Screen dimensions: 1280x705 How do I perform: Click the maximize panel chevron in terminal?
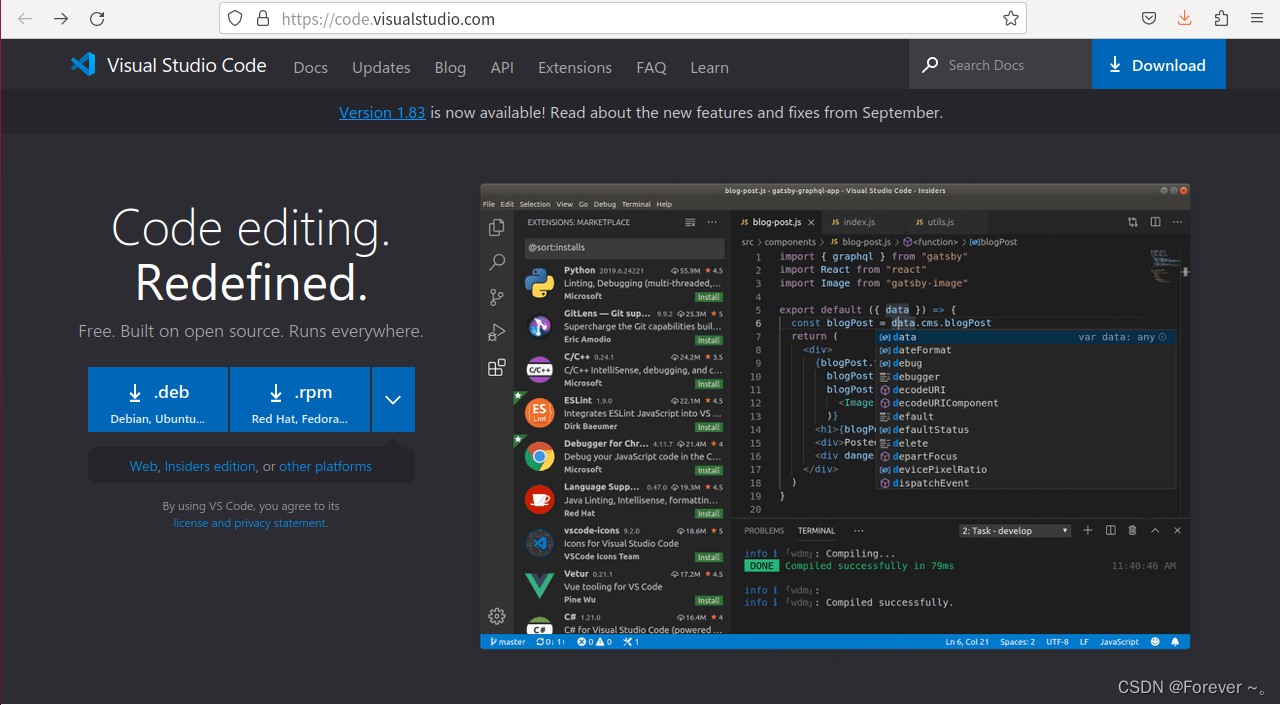click(1155, 530)
